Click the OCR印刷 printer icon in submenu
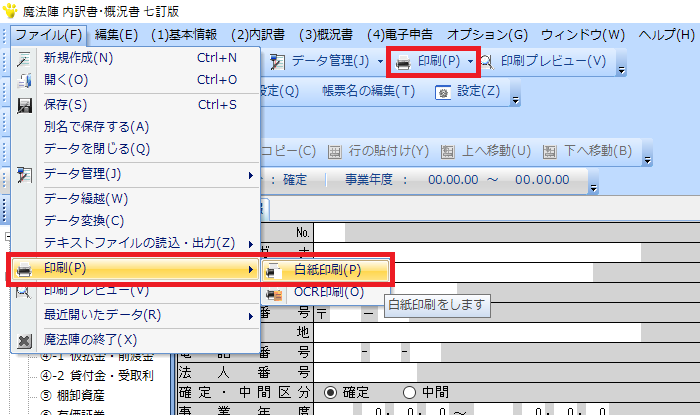 (274, 294)
